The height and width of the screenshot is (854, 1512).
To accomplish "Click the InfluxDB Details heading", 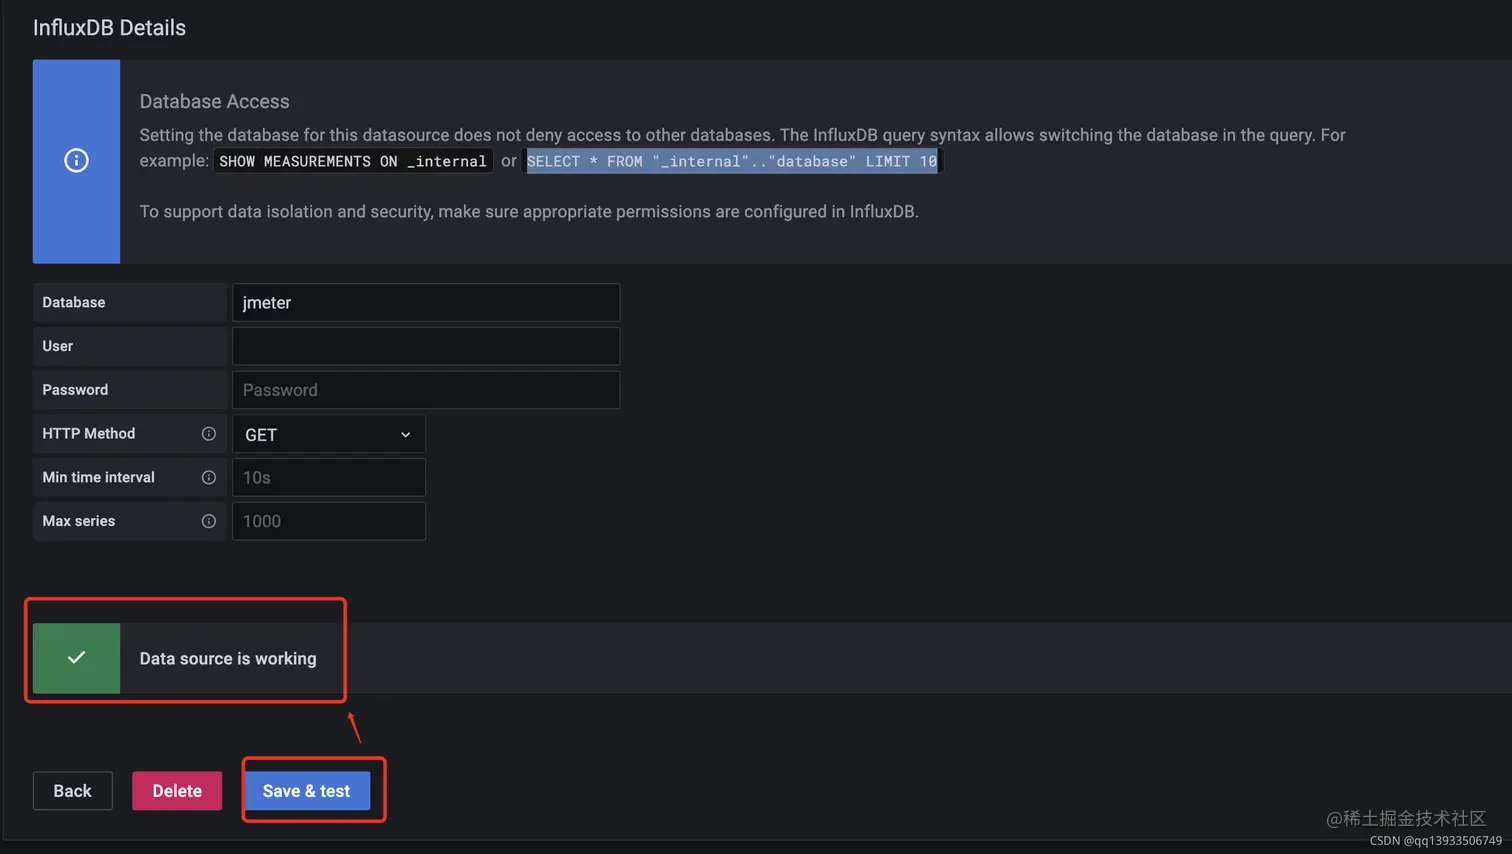I will click(x=109, y=28).
